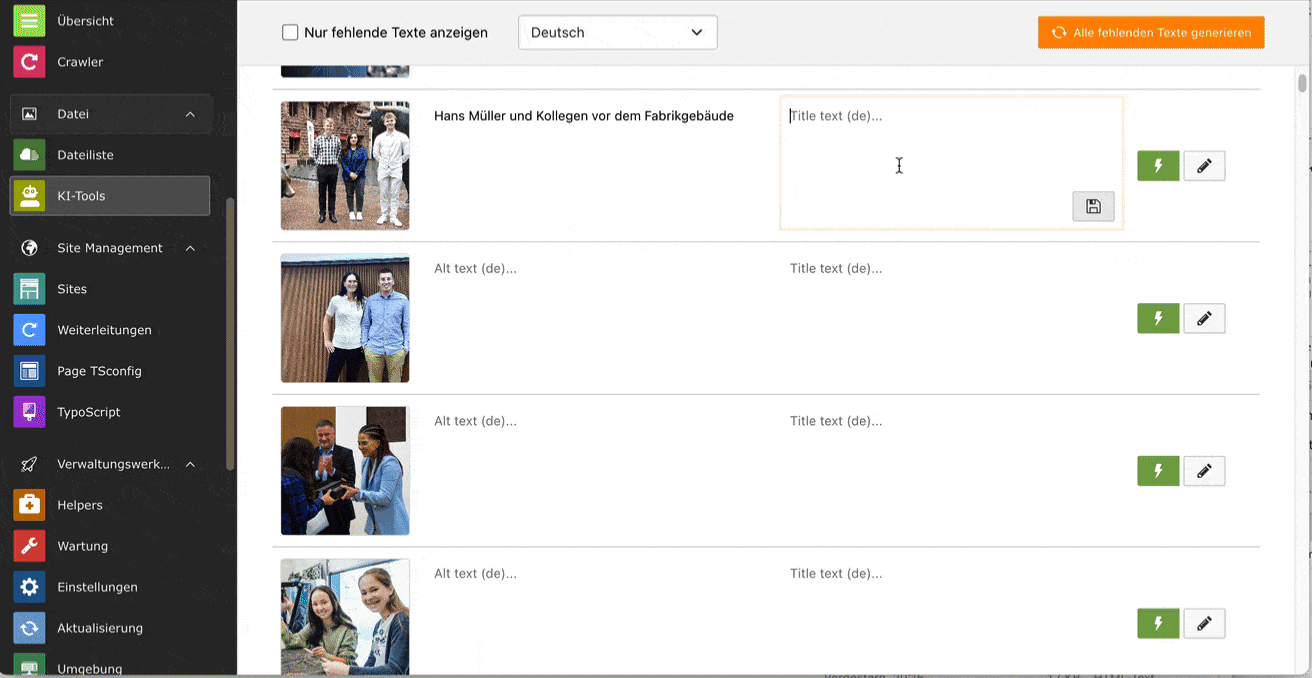Collapse the Datei menu group

[x=190, y=114]
